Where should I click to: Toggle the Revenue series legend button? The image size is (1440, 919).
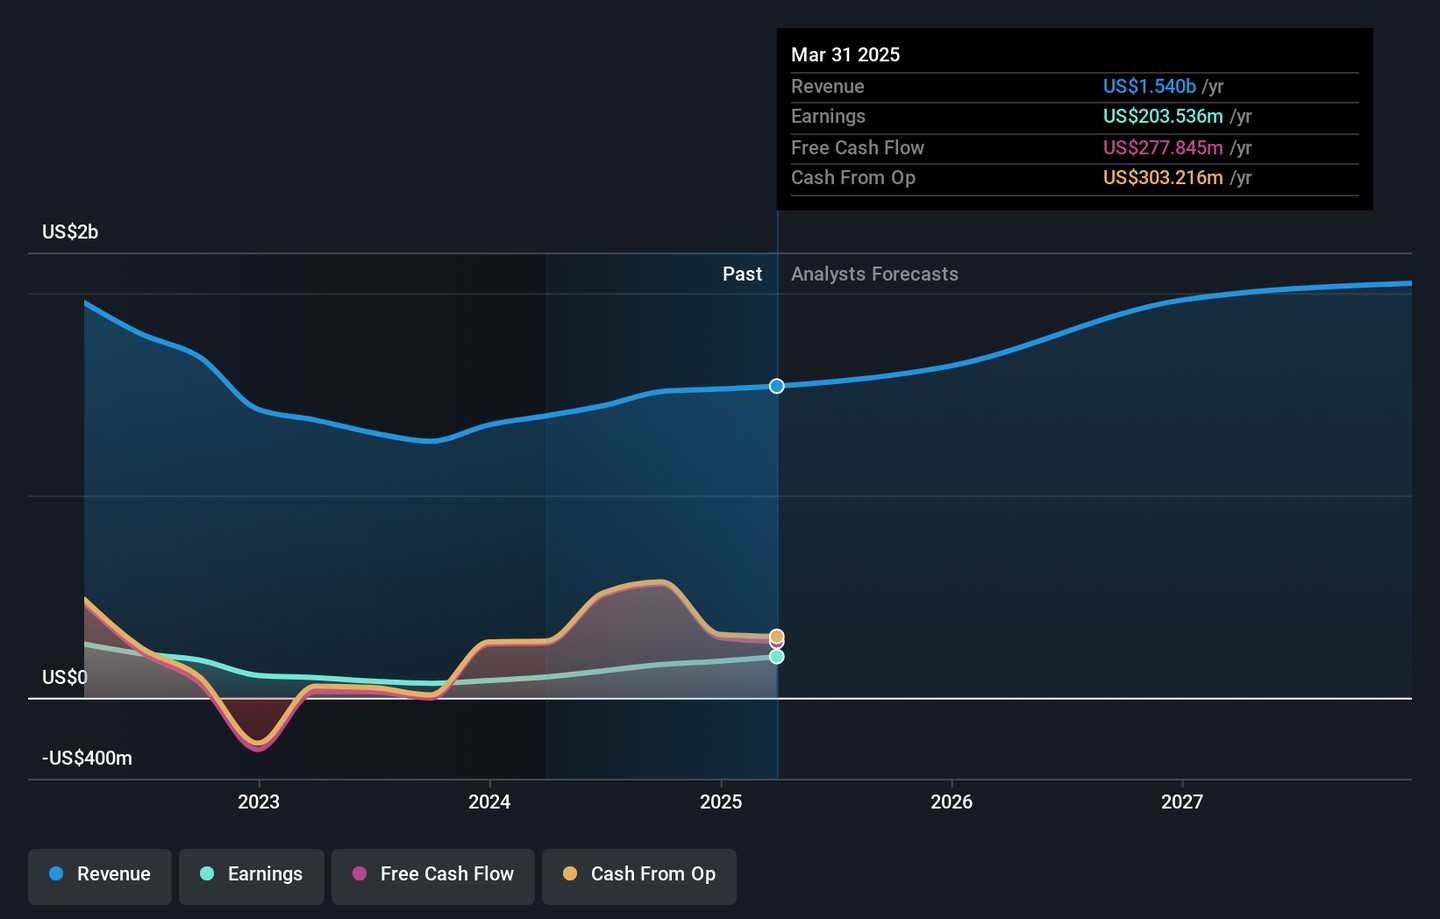100,875
